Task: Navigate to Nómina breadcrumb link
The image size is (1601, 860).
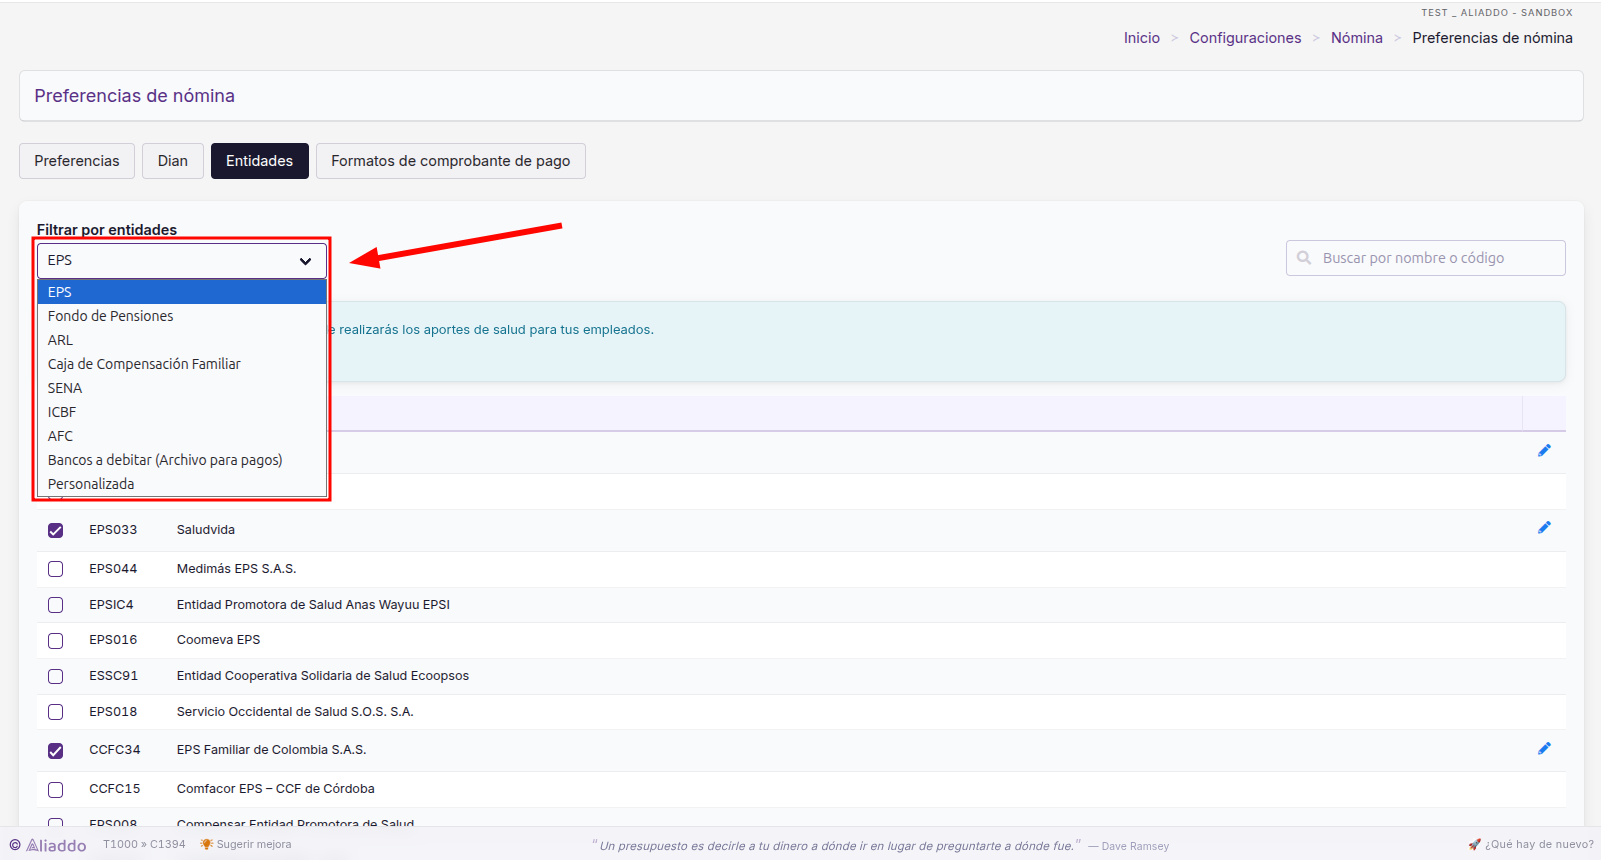Action: [1357, 38]
